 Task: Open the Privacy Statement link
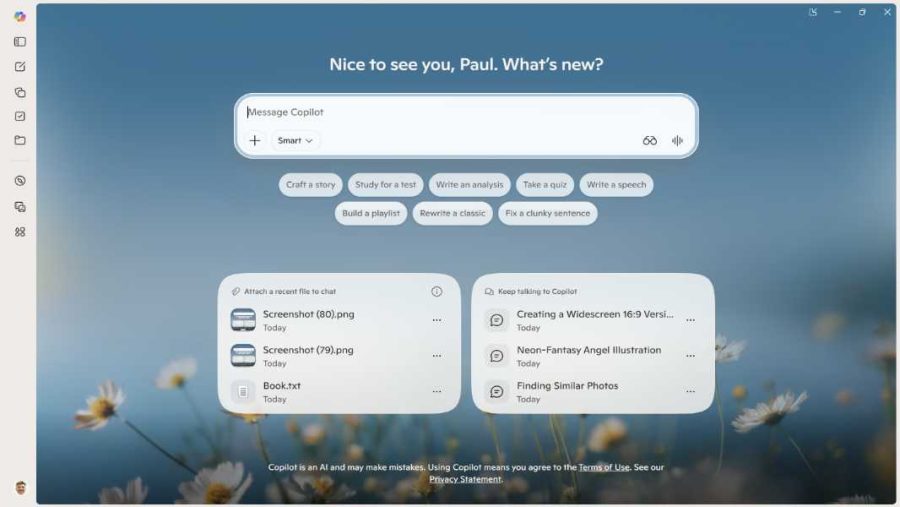tap(465, 479)
